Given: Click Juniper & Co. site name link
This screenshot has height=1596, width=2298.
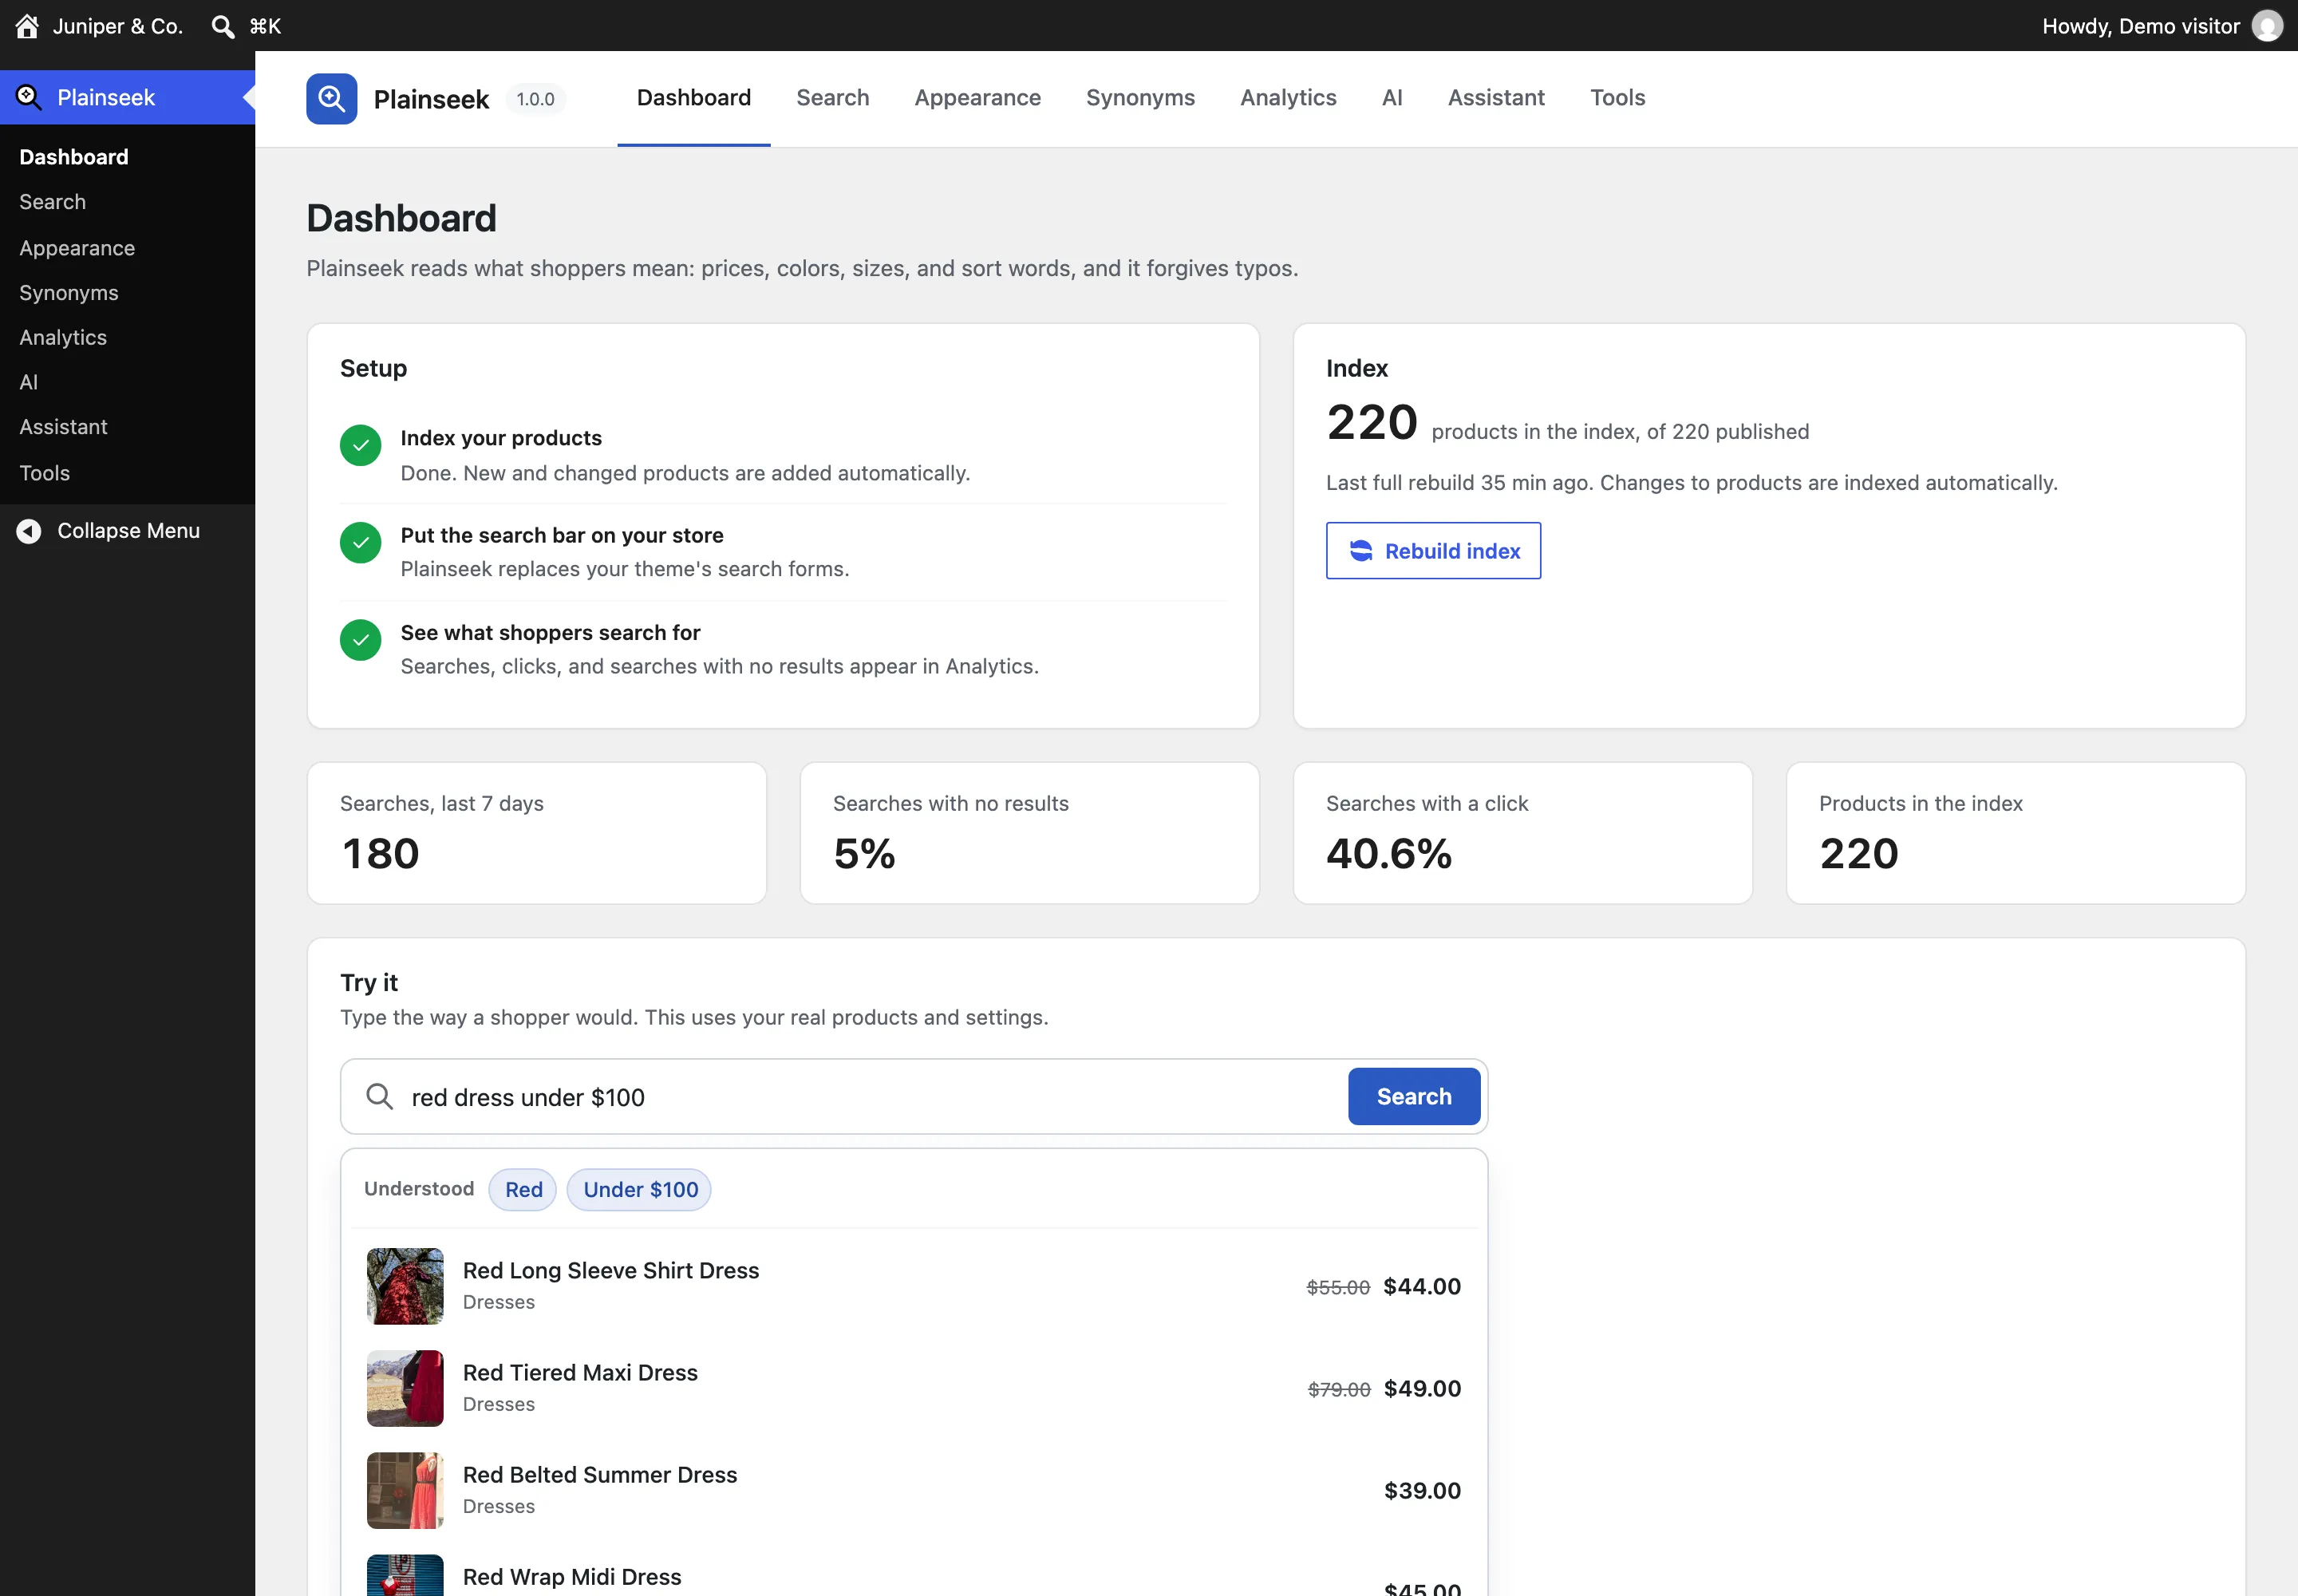Looking at the screenshot, I should click(x=117, y=26).
